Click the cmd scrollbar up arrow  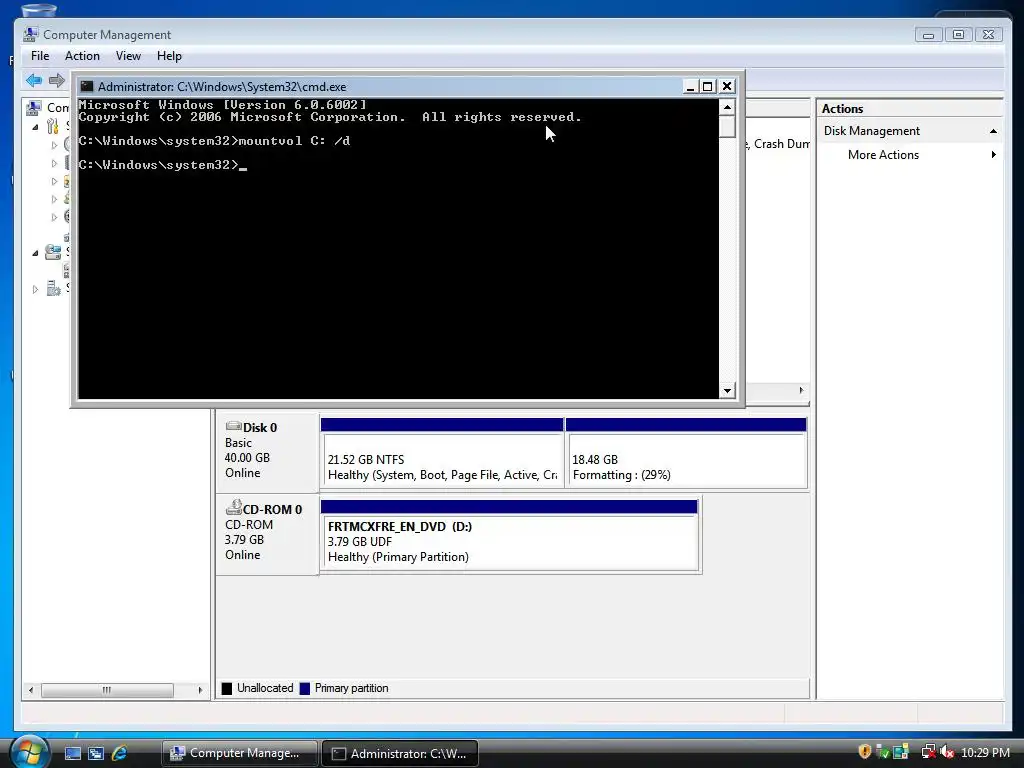coord(728,107)
